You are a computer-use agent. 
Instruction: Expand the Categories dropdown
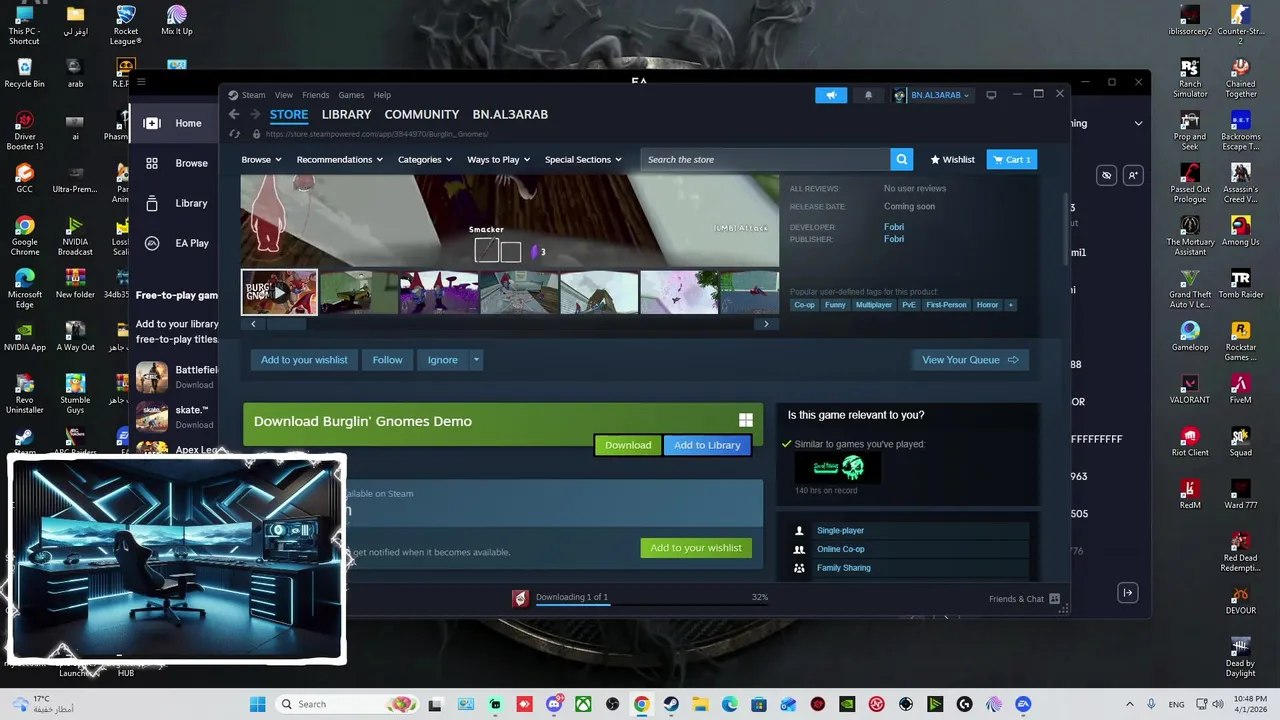pos(425,160)
